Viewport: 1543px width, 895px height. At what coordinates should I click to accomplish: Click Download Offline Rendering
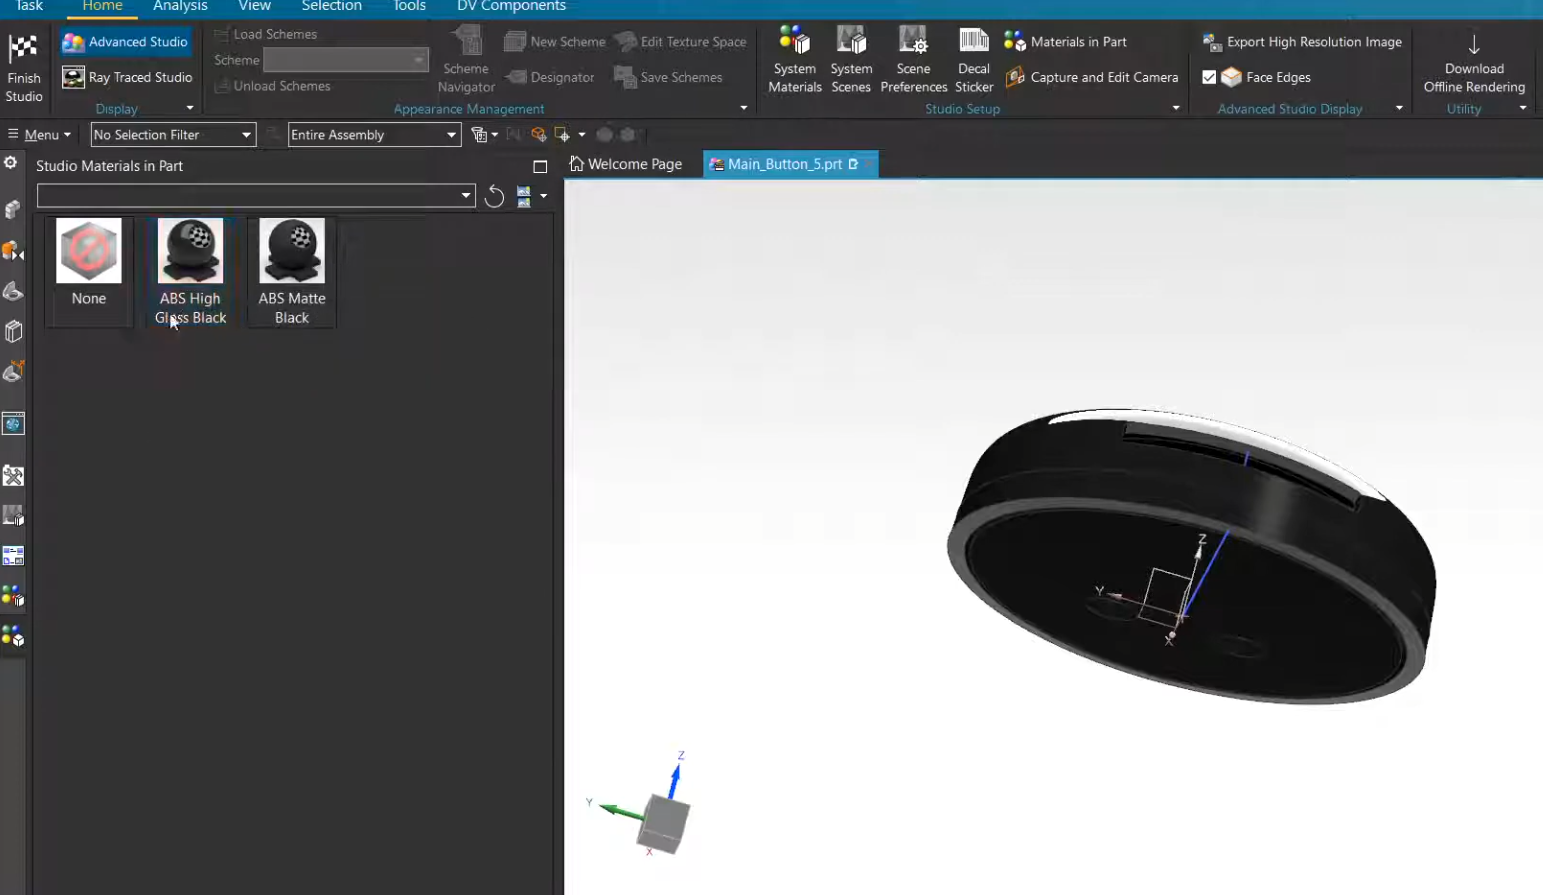coord(1474,62)
